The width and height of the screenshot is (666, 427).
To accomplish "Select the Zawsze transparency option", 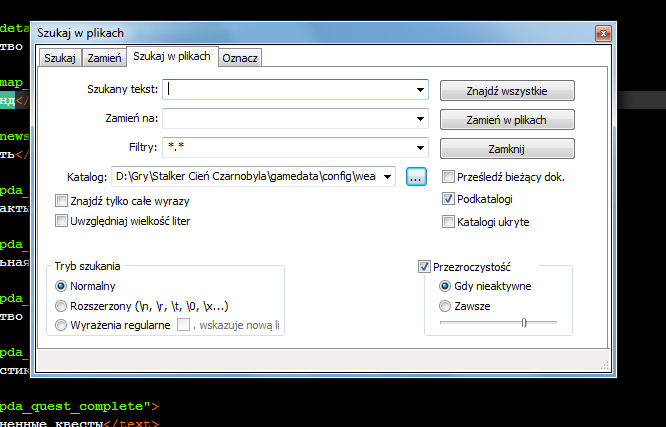I will 445,306.
